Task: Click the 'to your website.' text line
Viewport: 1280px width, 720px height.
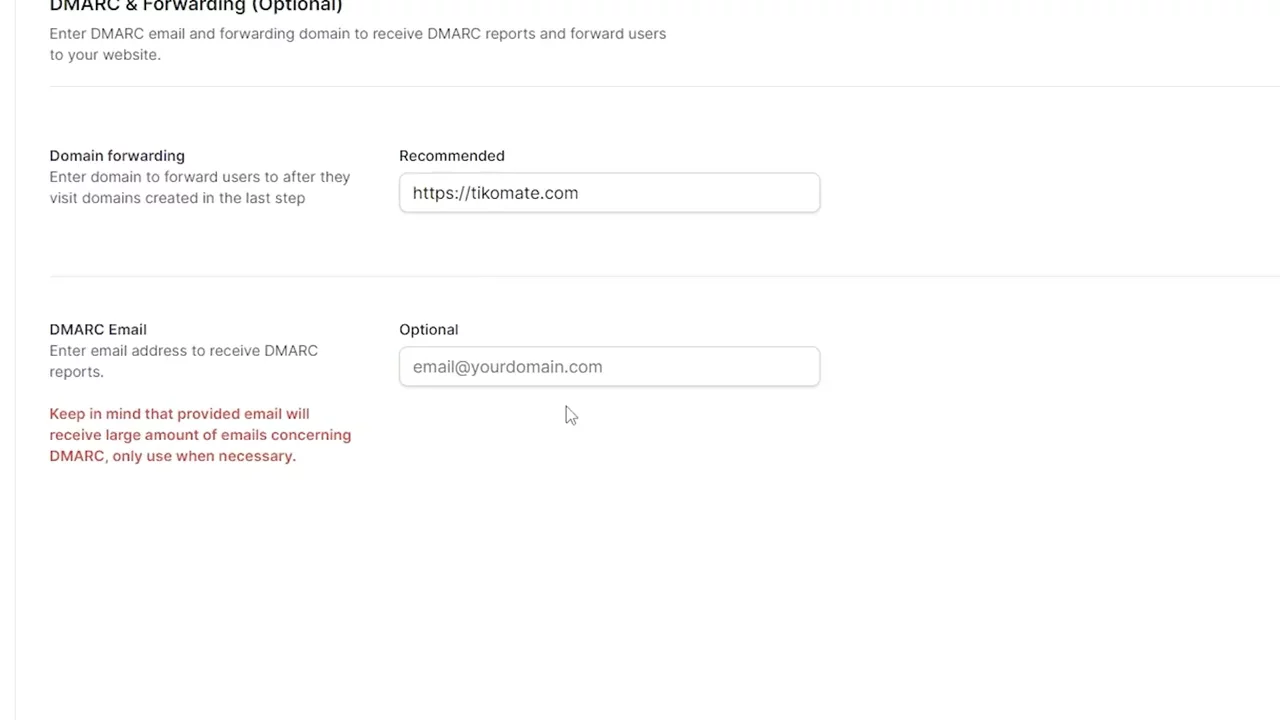Action: 105,55
